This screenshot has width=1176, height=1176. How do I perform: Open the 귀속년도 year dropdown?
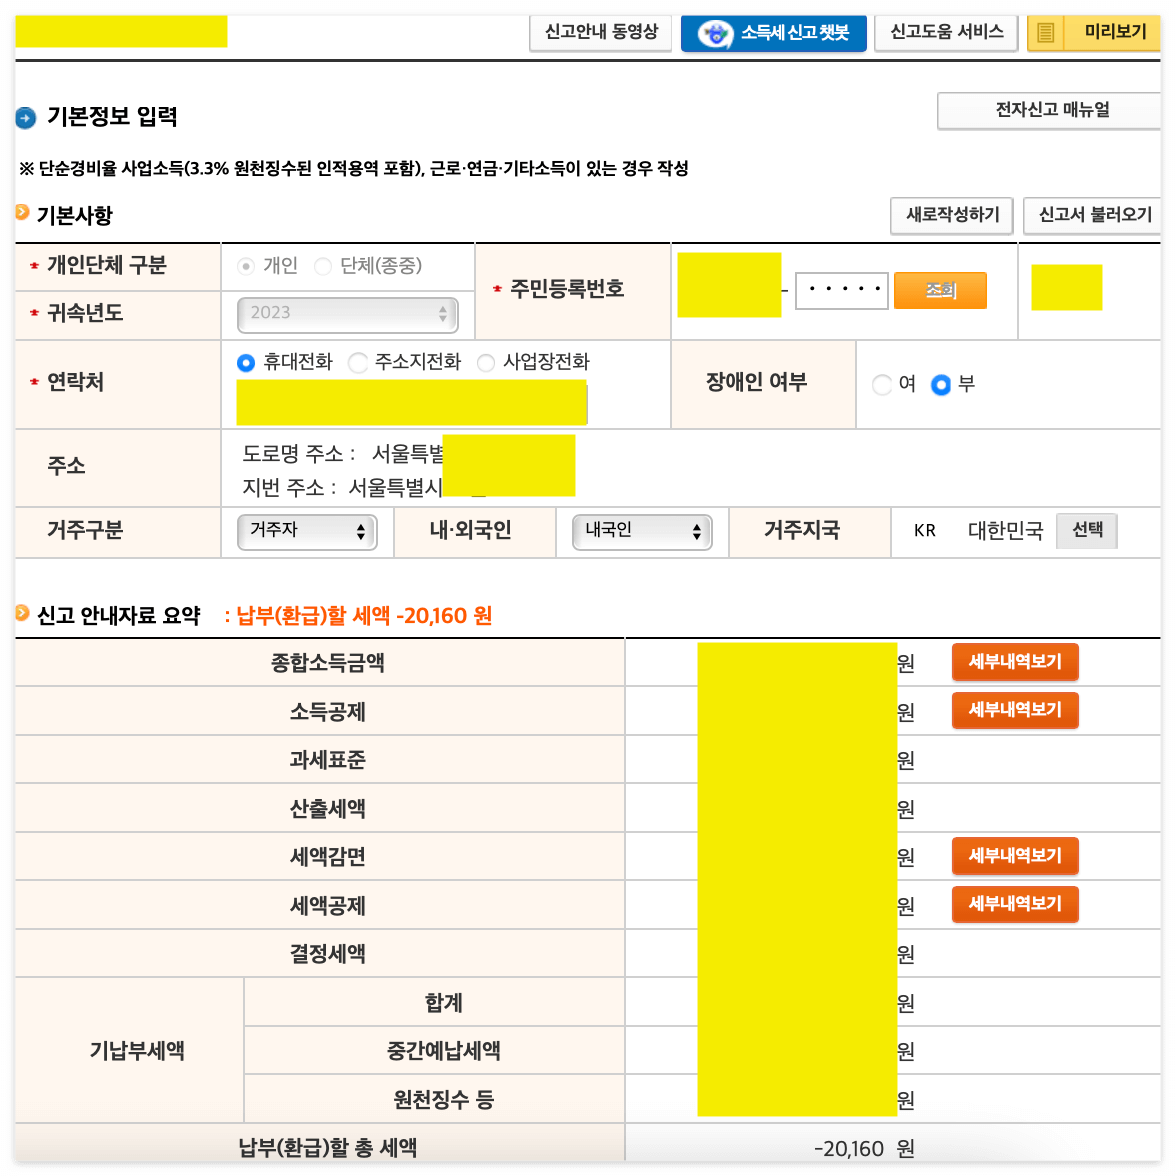pos(347,315)
